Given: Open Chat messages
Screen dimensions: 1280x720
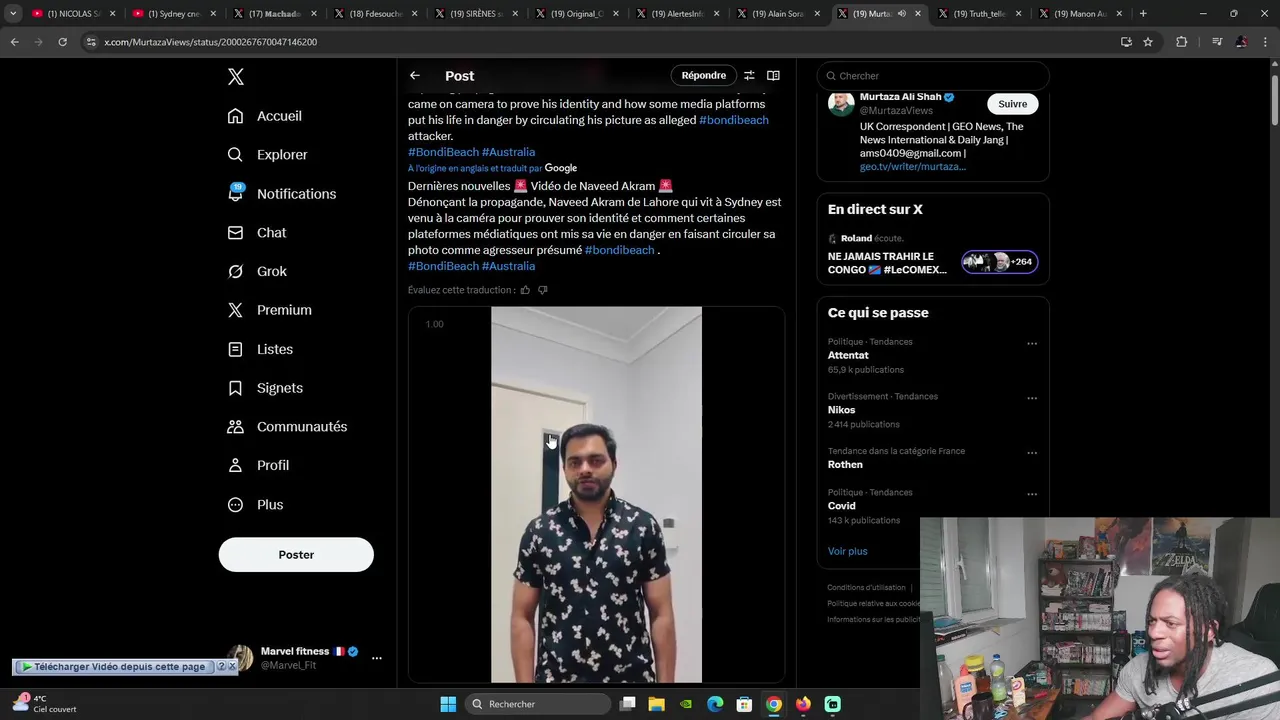Looking at the screenshot, I should (257, 232).
